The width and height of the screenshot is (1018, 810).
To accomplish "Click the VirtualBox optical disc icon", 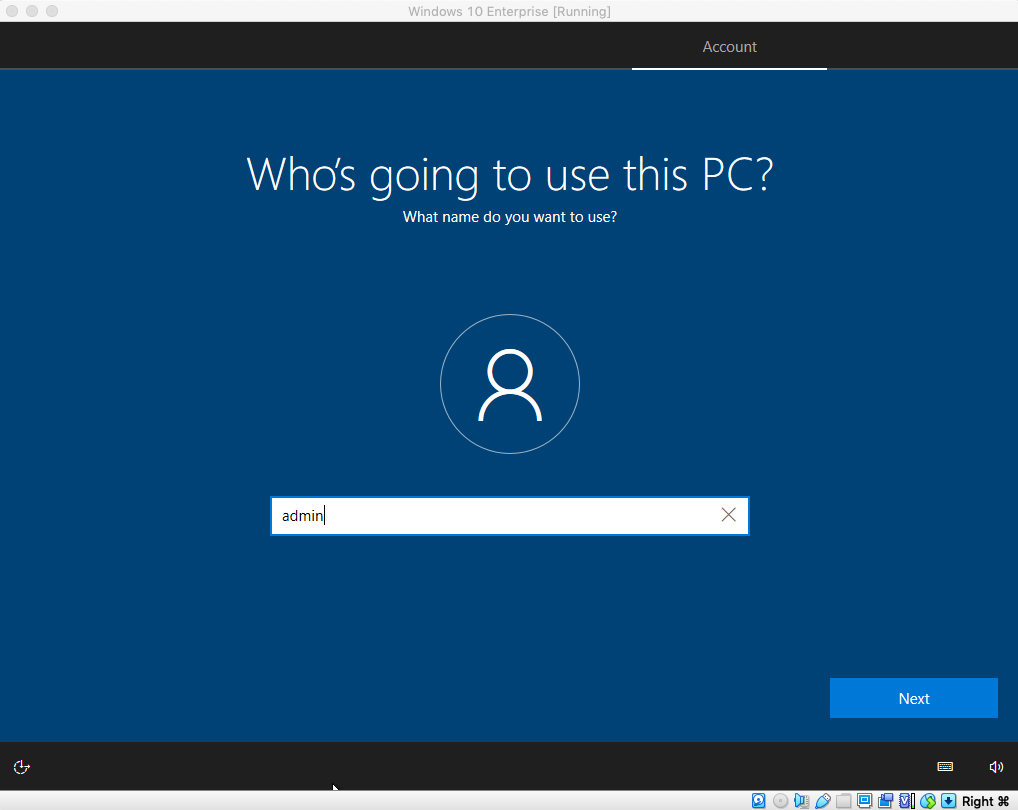I will click(x=780, y=801).
